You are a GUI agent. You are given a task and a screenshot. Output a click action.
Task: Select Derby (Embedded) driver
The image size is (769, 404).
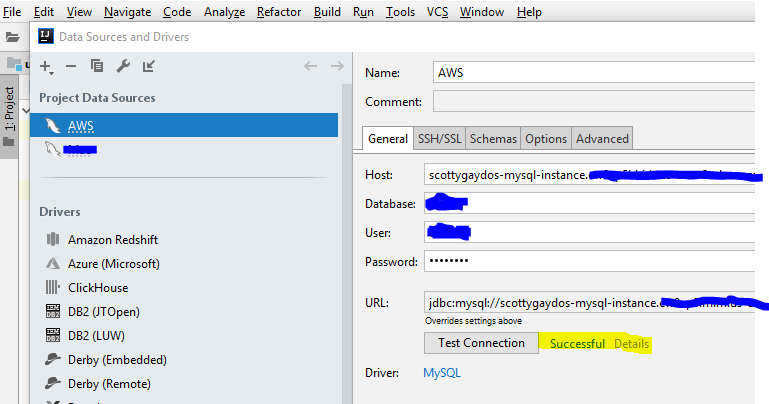pyautogui.click(x=117, y=359)
